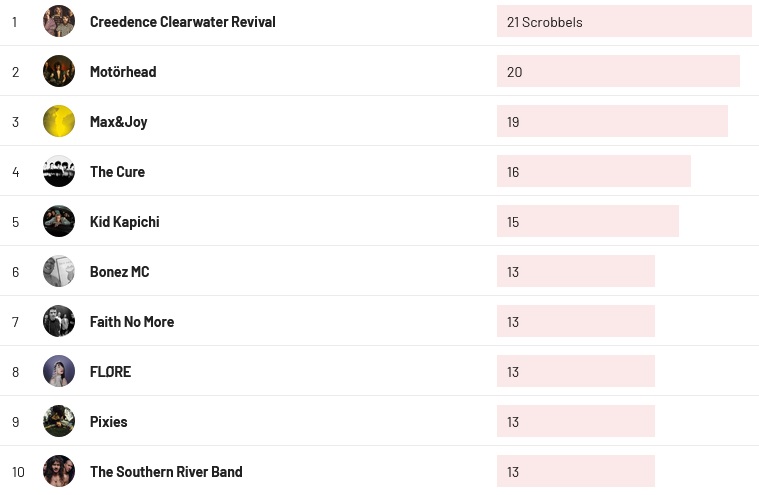This screenshot has width=759, height=495.
Task: Select The Cure artist name
Action: coord(117,171)
